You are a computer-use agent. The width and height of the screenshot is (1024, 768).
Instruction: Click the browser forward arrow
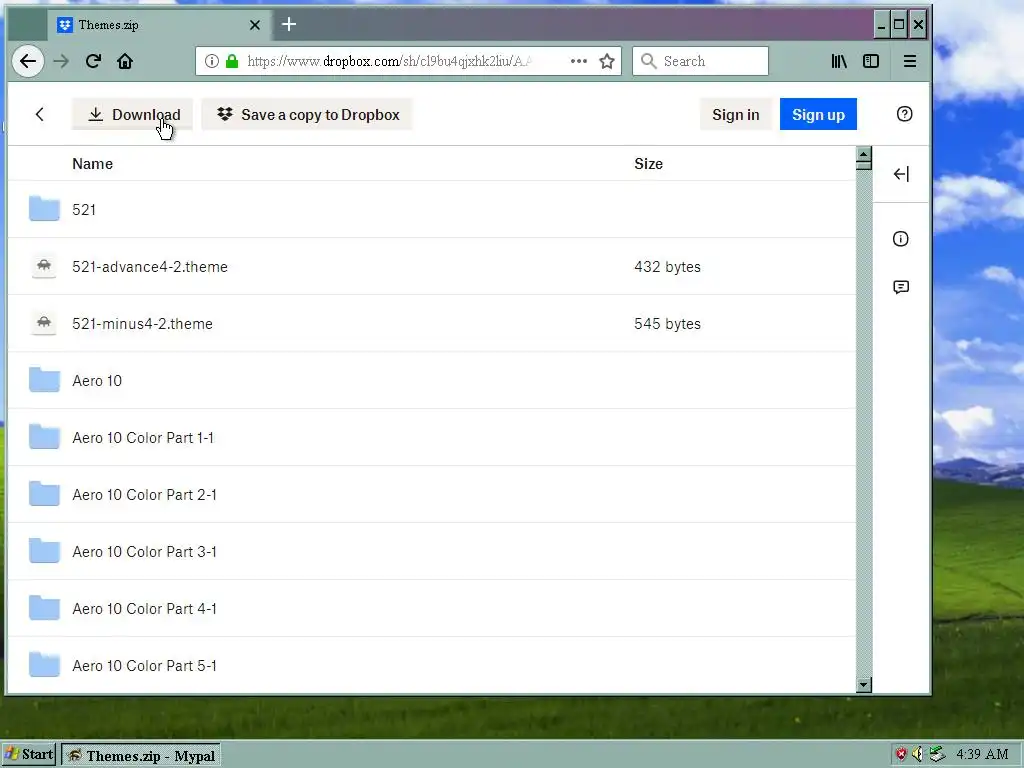[61, 61]
